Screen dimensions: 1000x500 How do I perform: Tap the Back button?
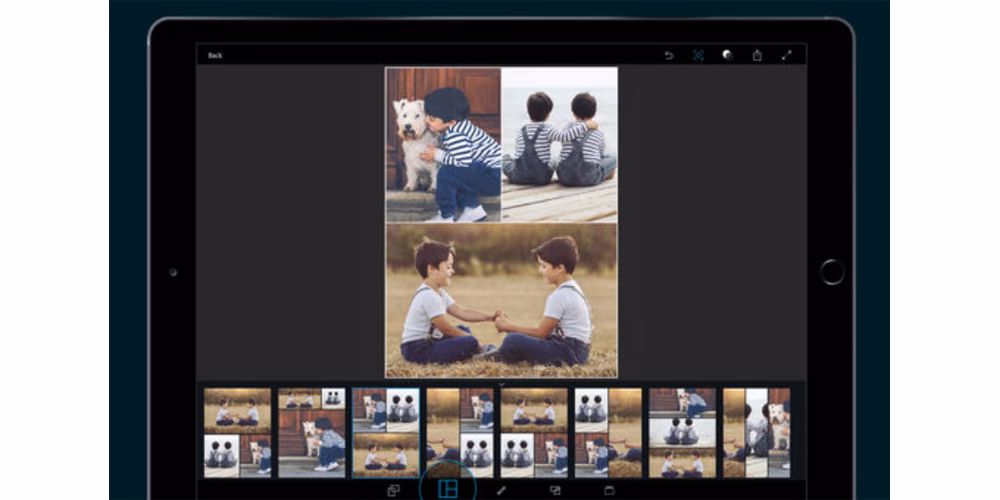(x=215, y=55)
